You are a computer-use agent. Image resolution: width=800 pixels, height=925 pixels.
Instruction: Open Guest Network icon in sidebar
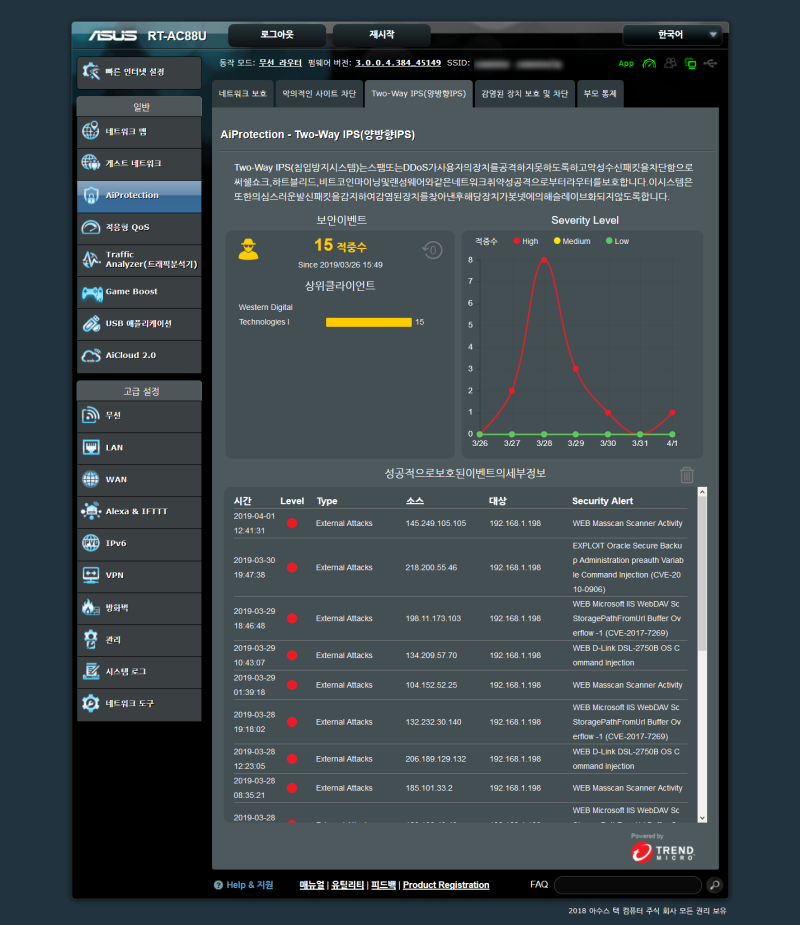91,163
